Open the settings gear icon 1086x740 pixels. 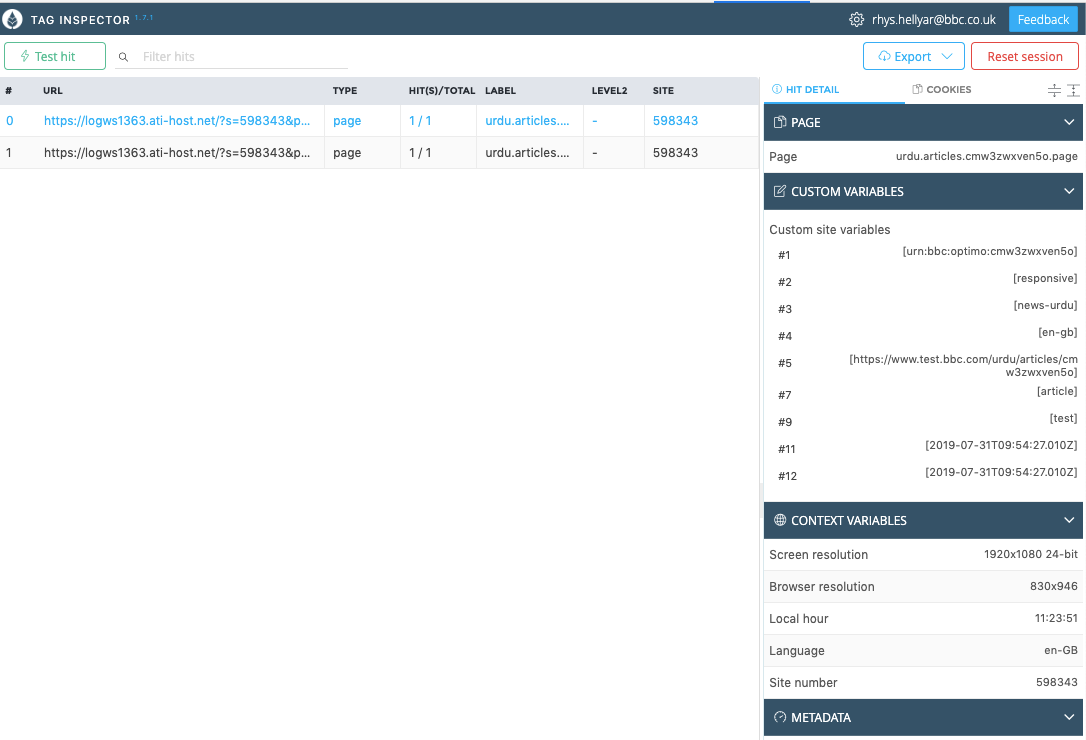[857, 19]
